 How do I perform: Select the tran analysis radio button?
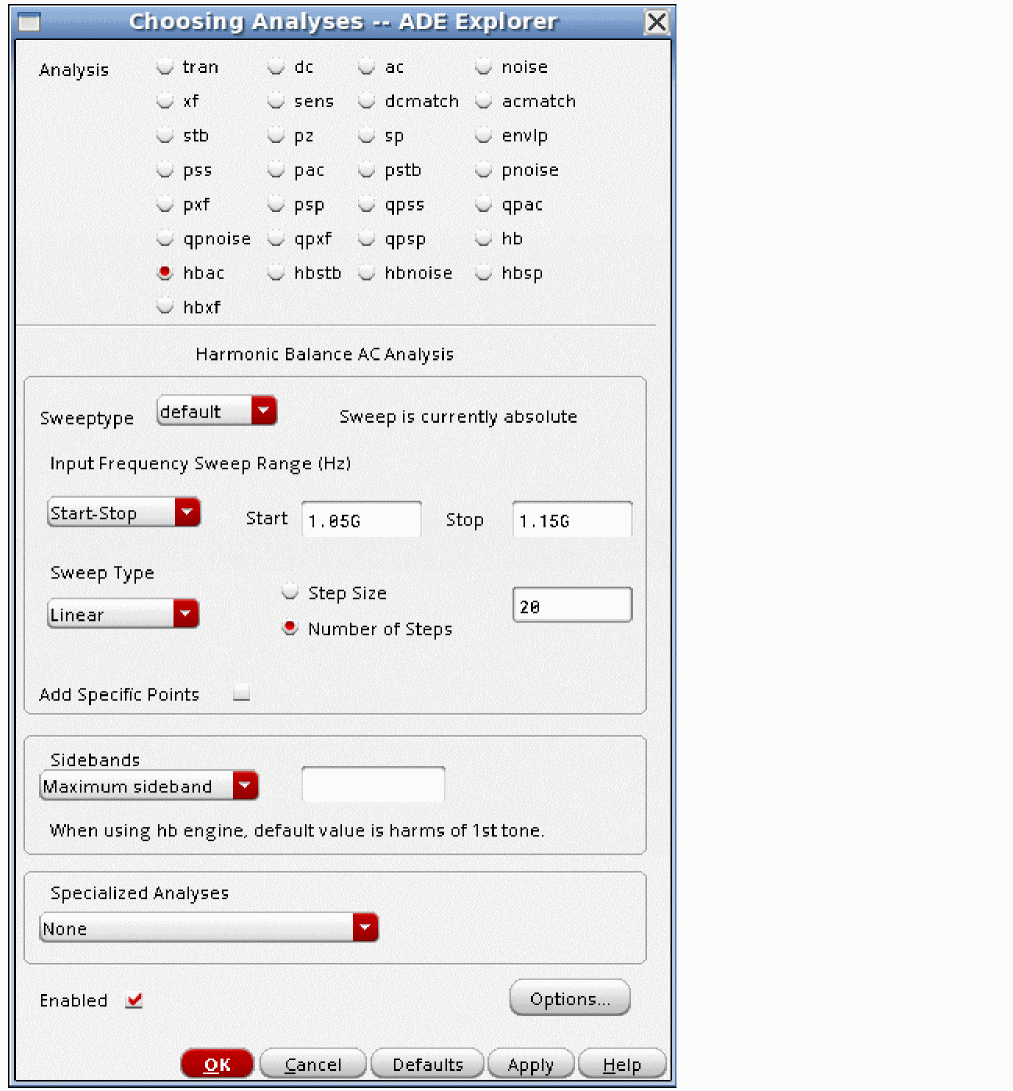pyautogui.click(x=165, y=67)
